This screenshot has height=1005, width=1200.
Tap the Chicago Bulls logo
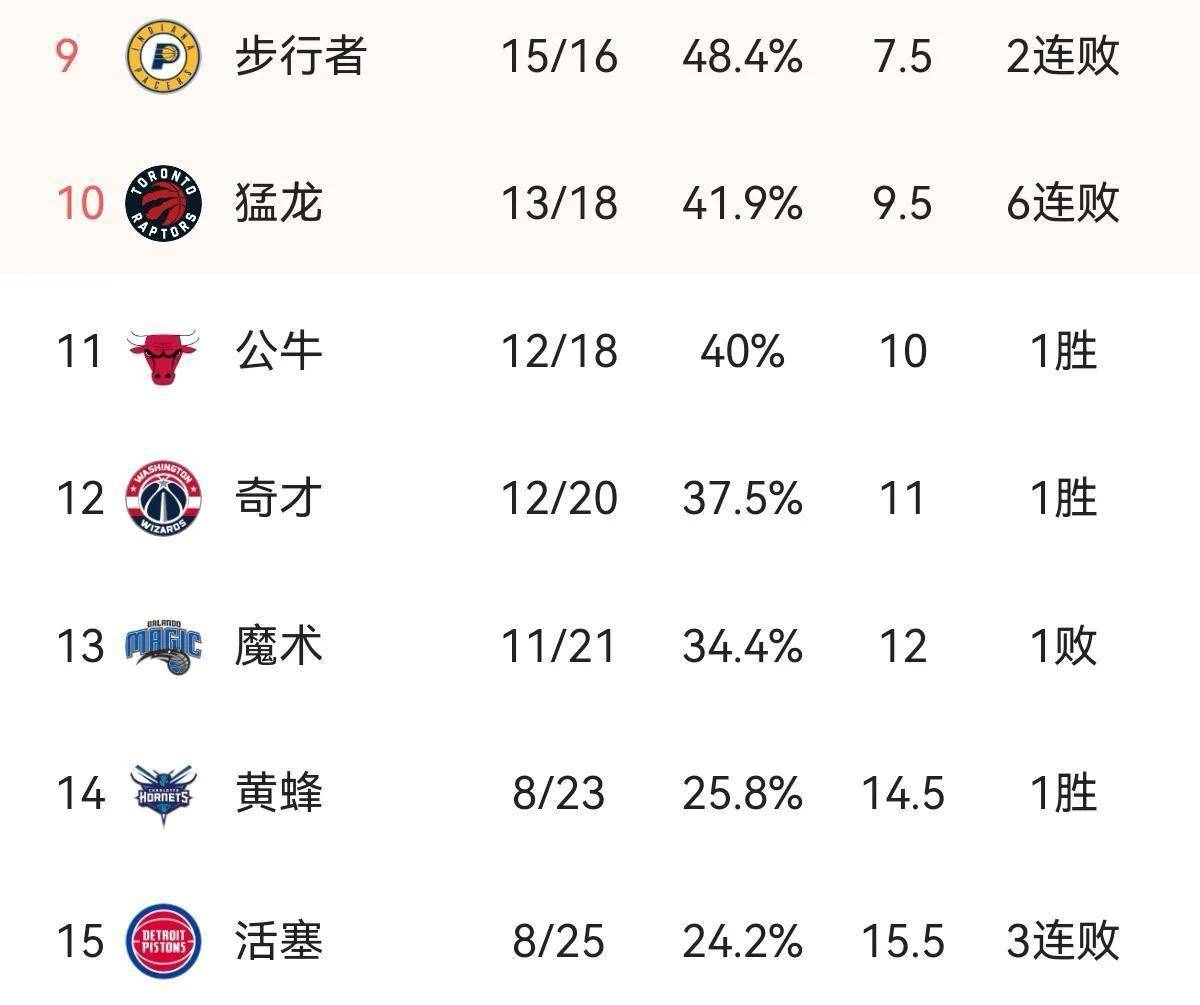163,354
